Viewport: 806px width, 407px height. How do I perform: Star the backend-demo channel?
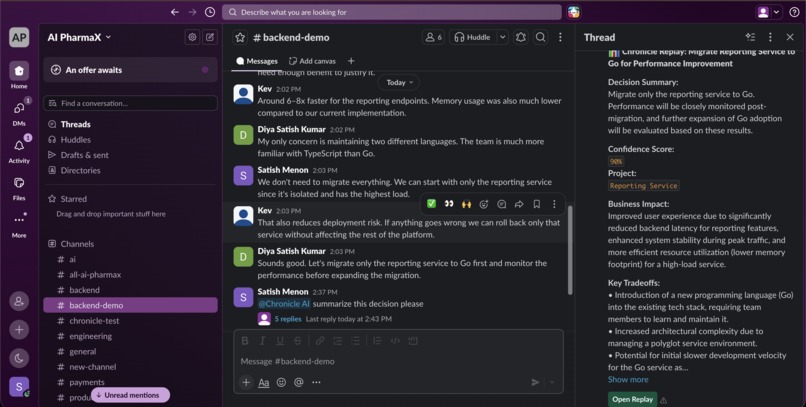click(x=240, y=37)
